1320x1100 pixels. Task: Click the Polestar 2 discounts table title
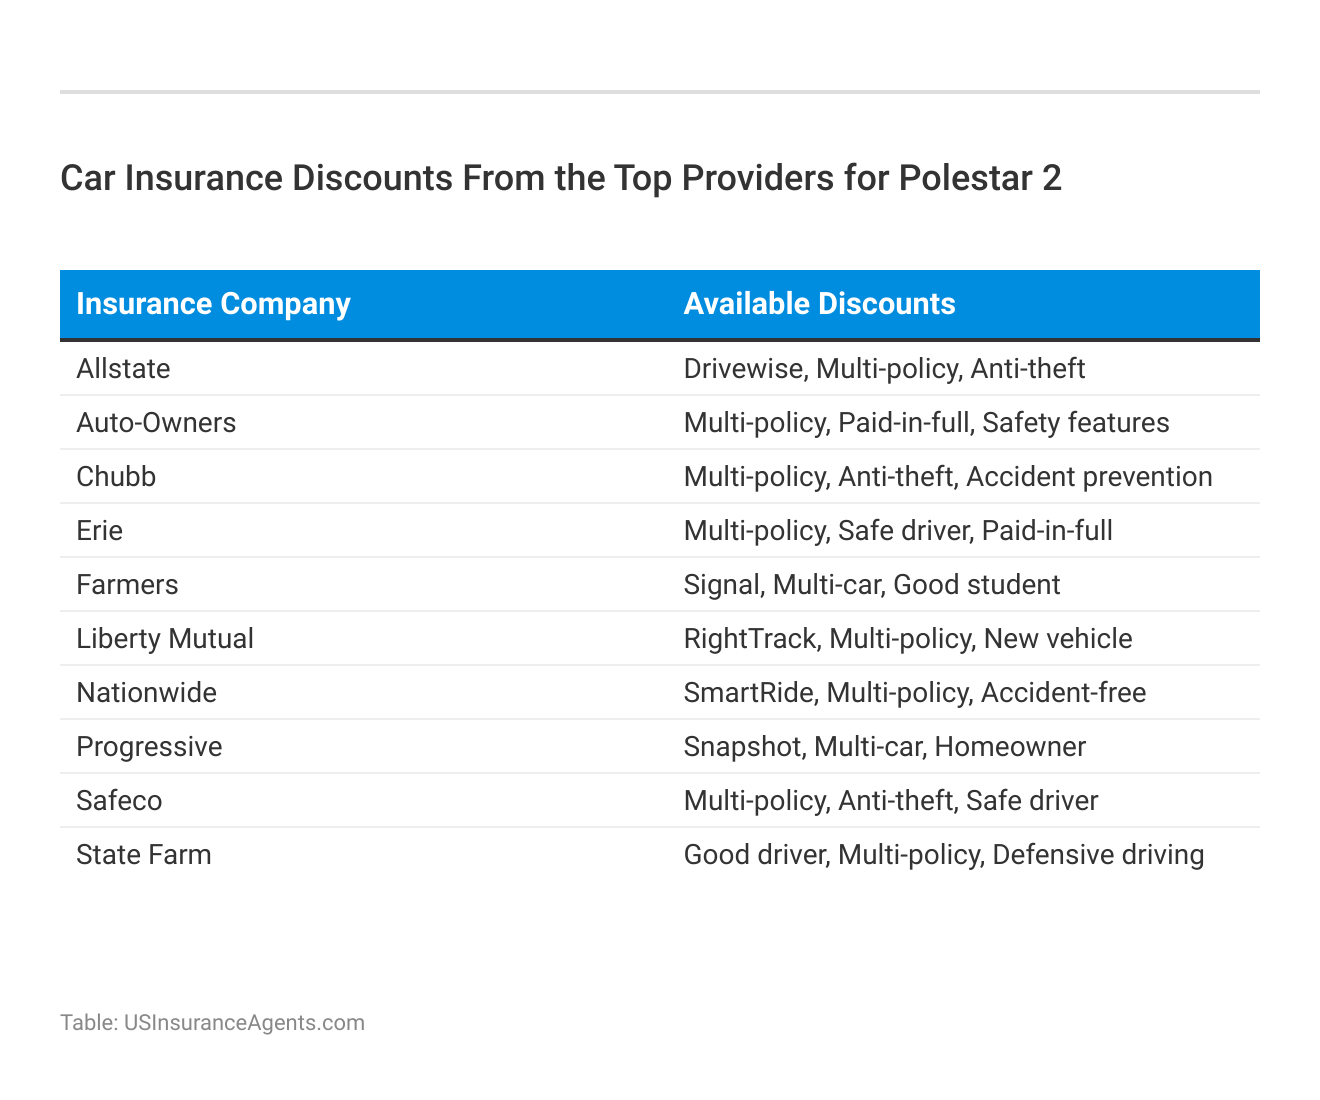click(x=561, y=178)
